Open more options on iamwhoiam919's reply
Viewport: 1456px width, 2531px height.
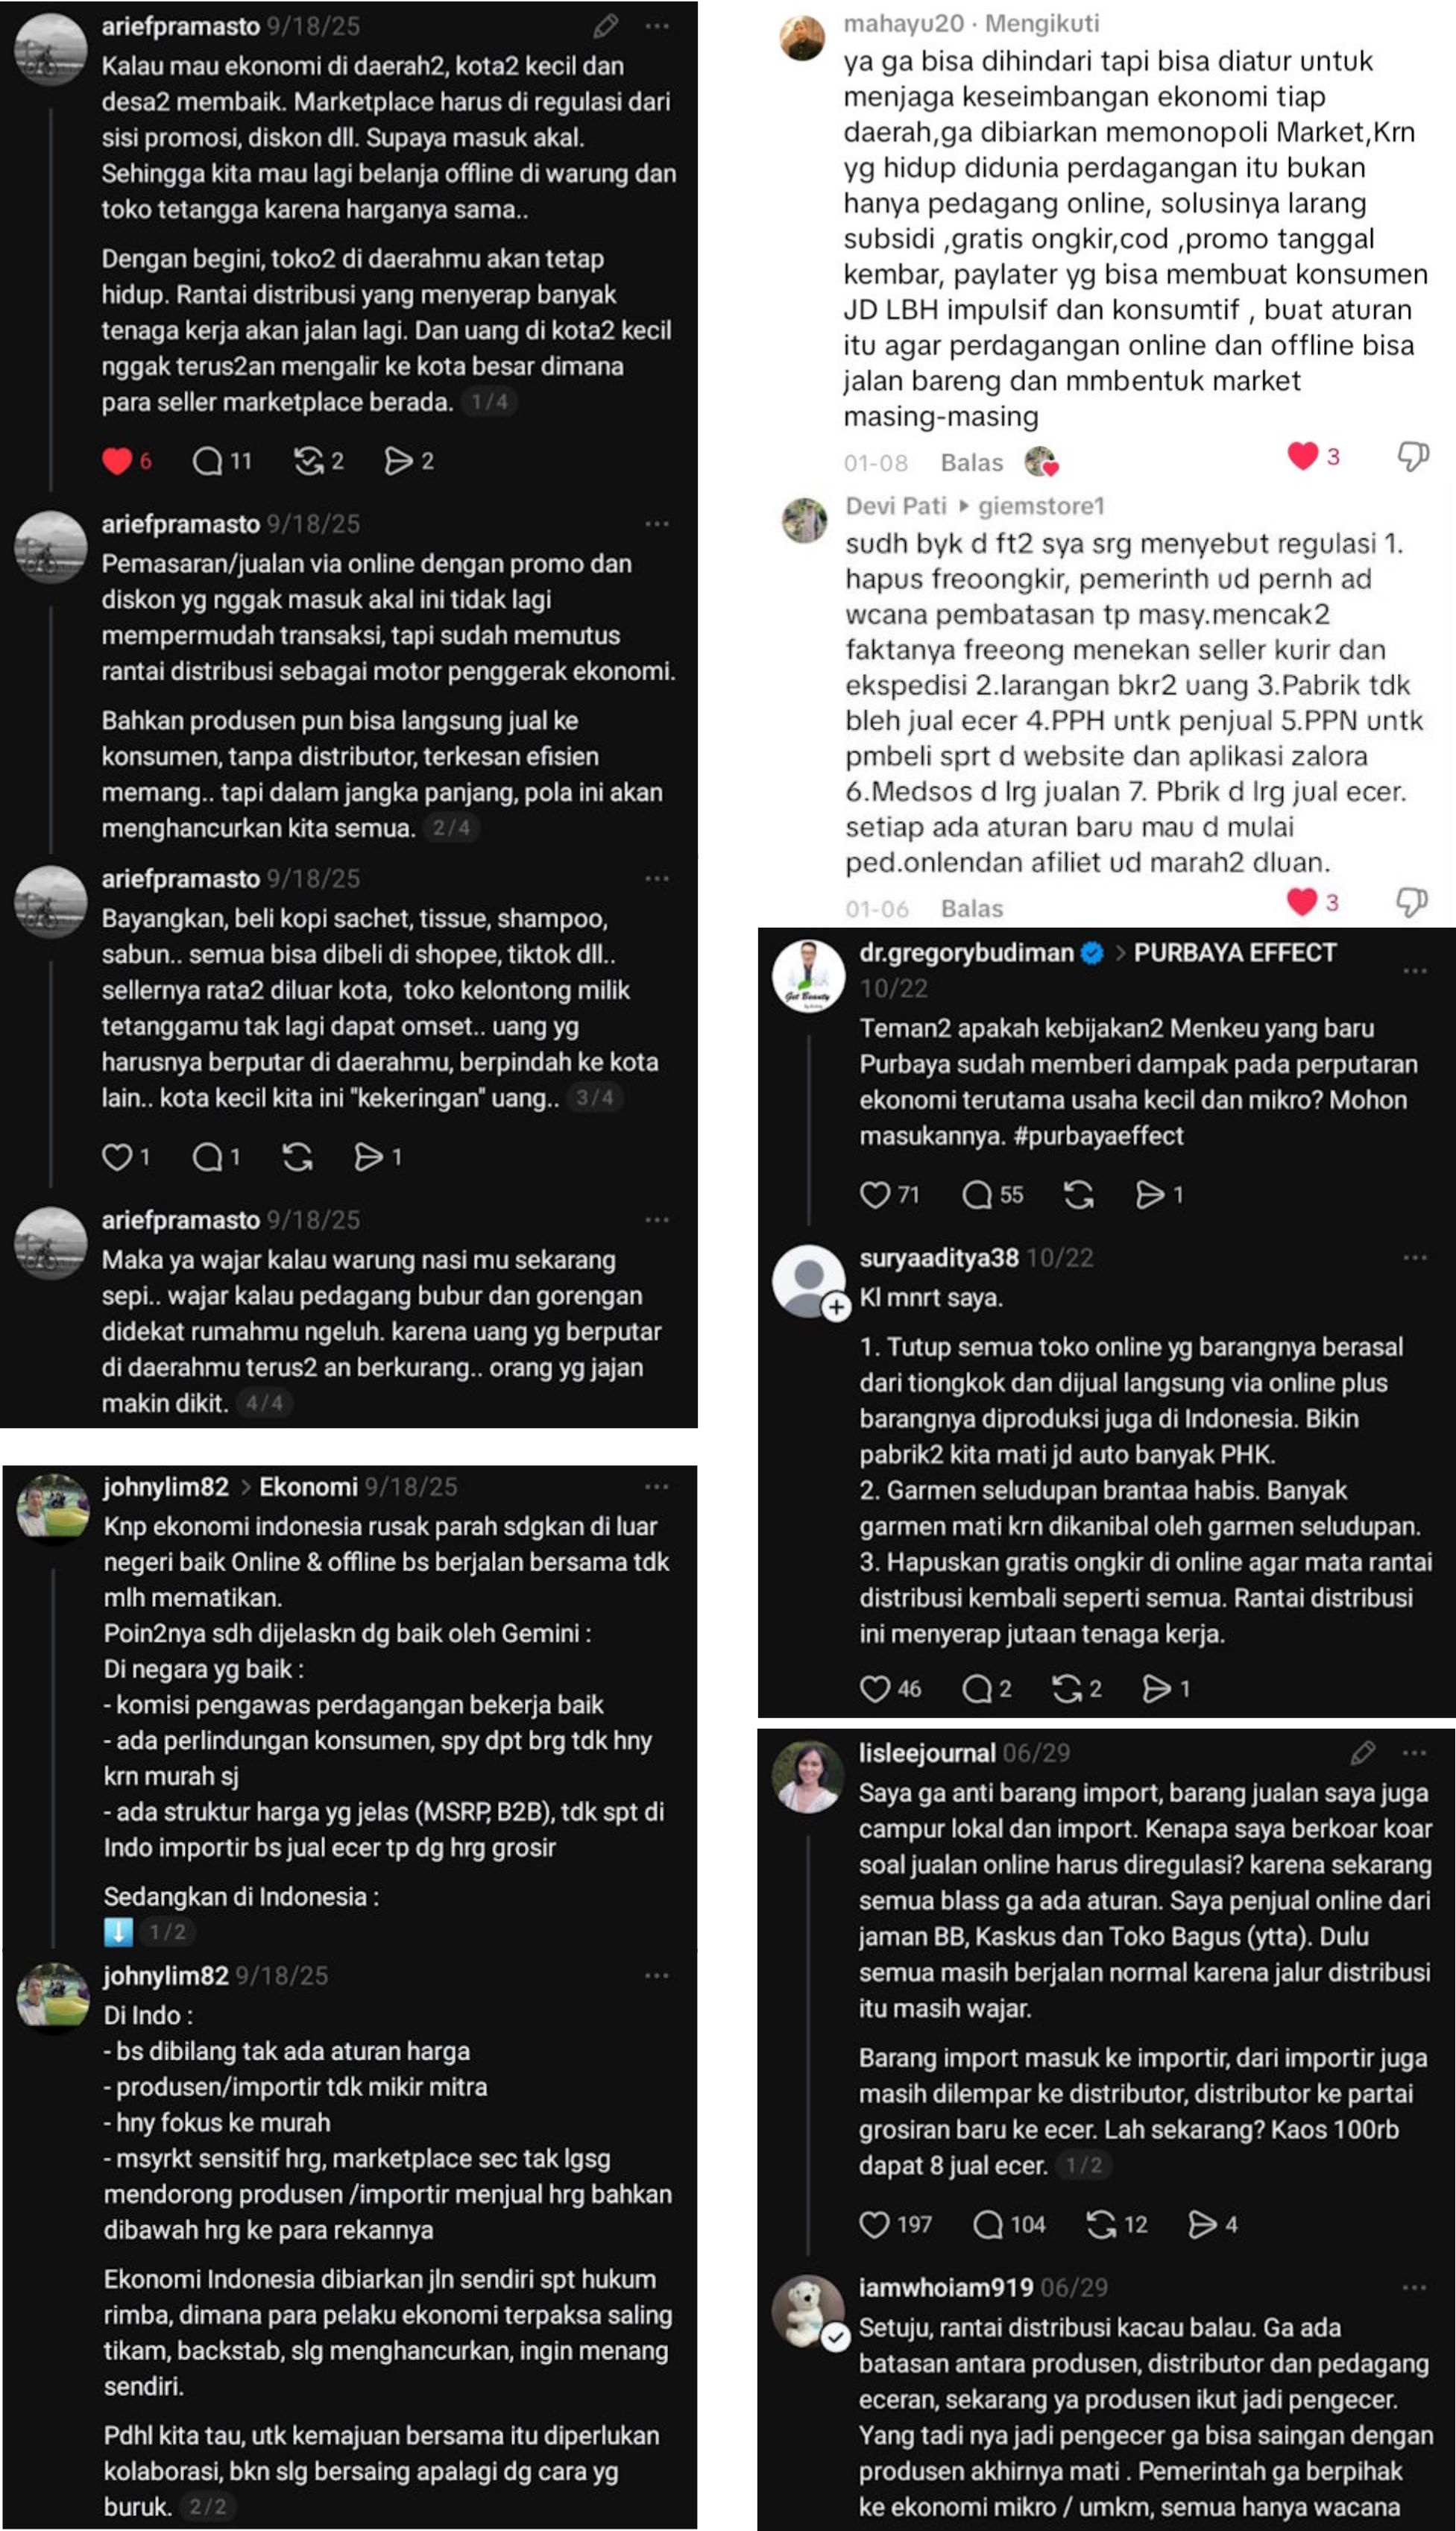click(1414, 2287)
